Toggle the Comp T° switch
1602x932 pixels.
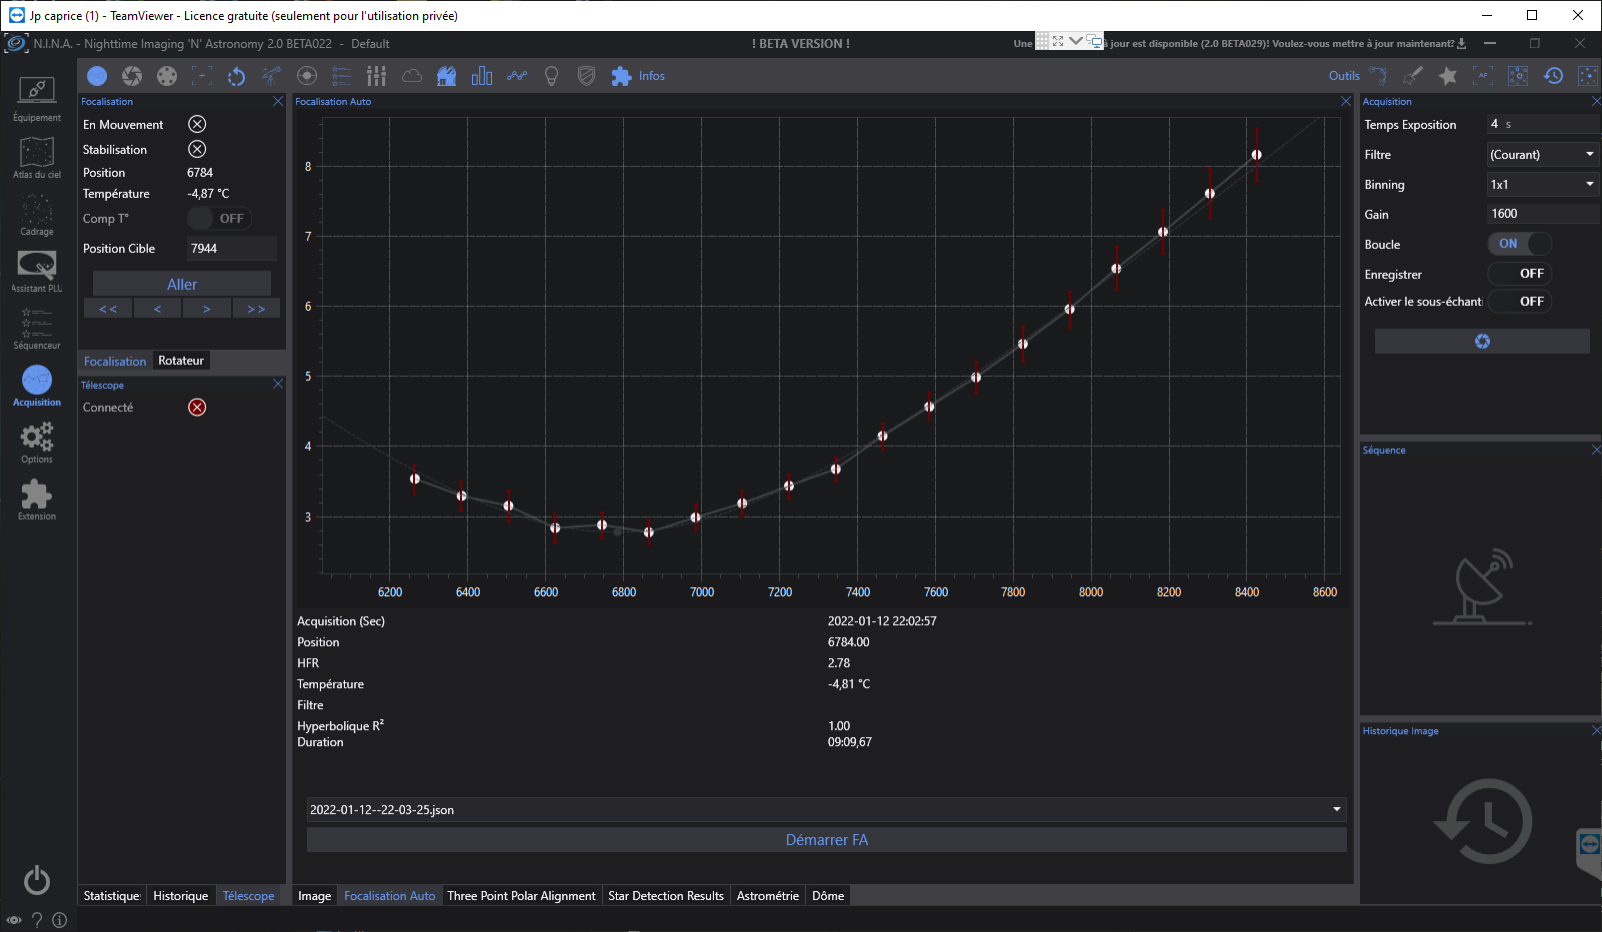click(218, 218)
